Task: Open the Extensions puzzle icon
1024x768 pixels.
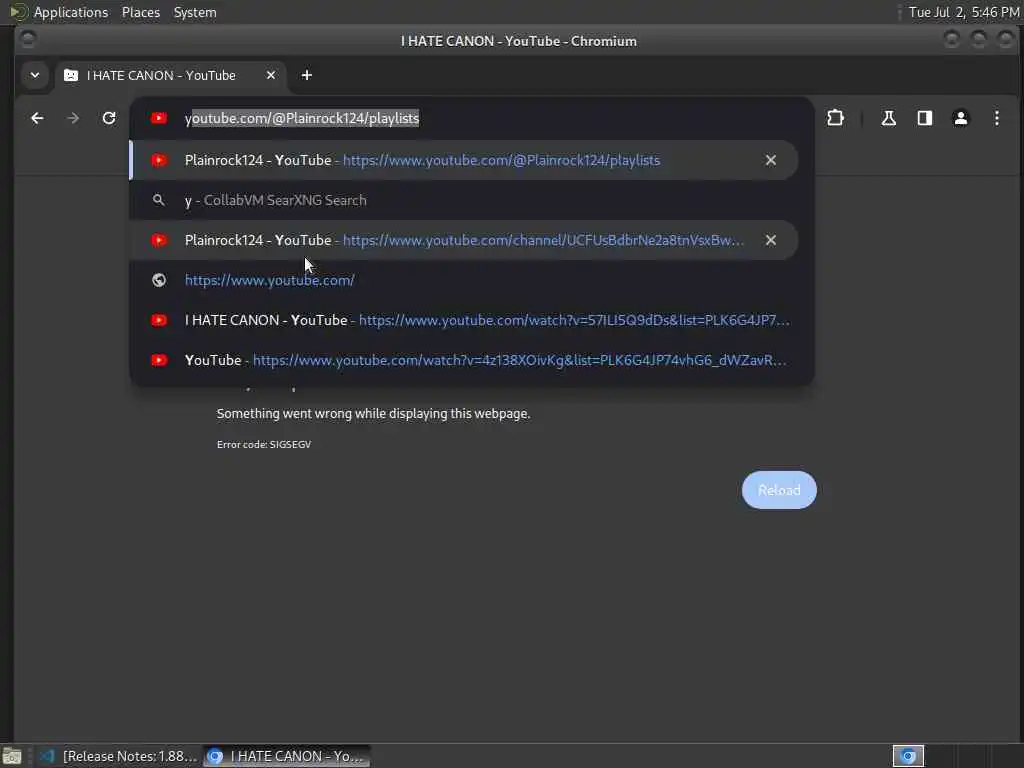Action: [x=835, y=118]
